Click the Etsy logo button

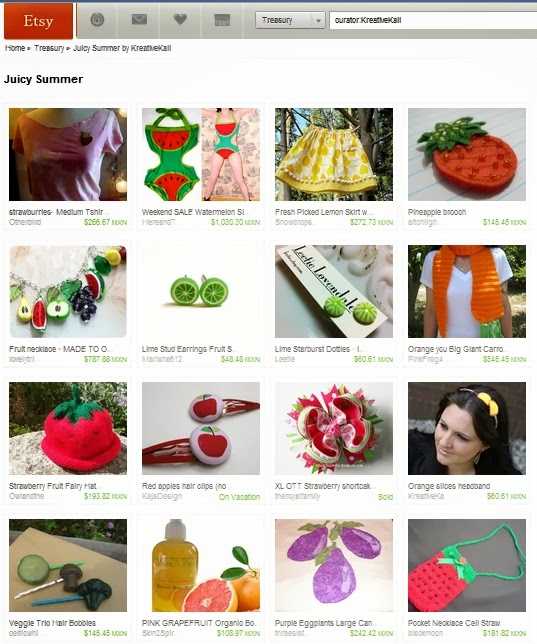(x=38, y=21)
